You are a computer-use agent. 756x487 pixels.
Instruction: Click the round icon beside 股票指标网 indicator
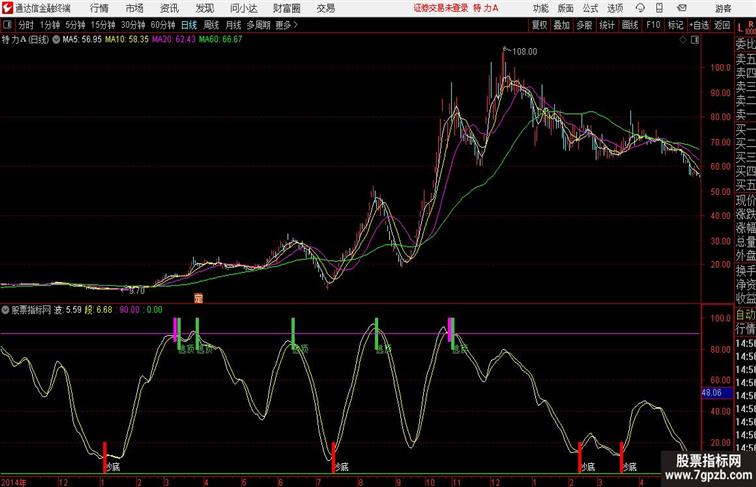pyautogui.click(x=5, y=310)
